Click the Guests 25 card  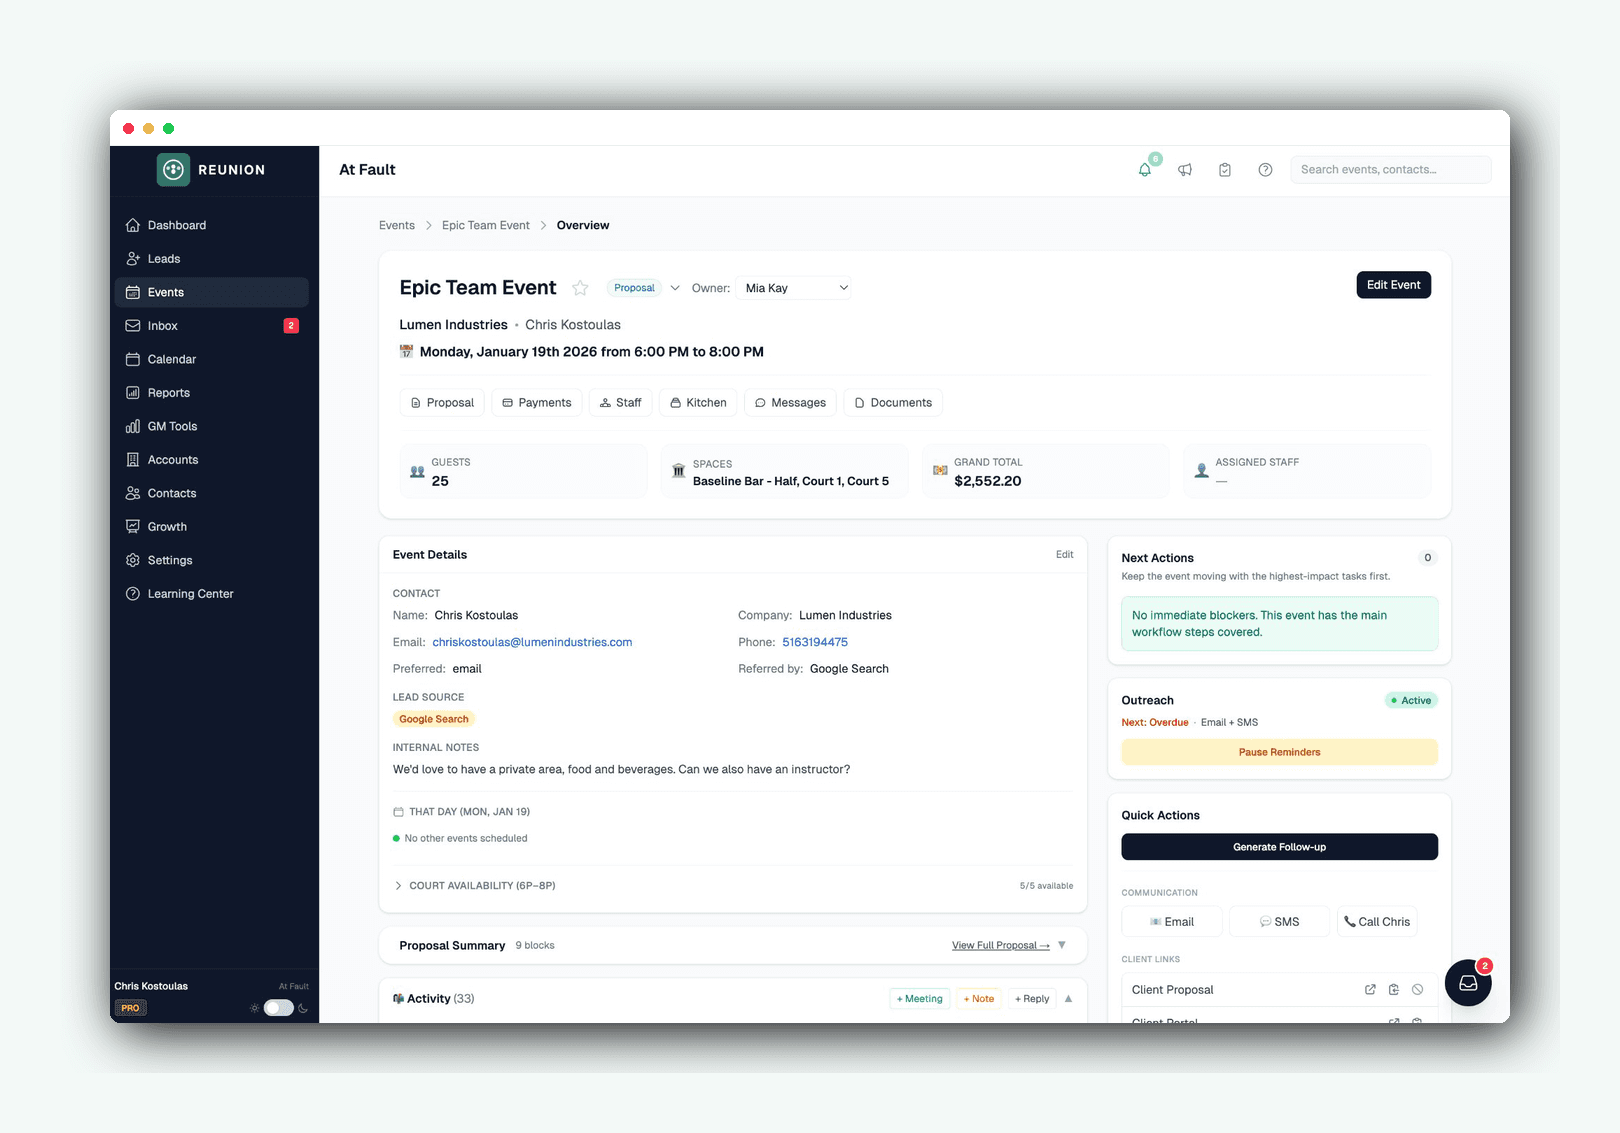524,471
